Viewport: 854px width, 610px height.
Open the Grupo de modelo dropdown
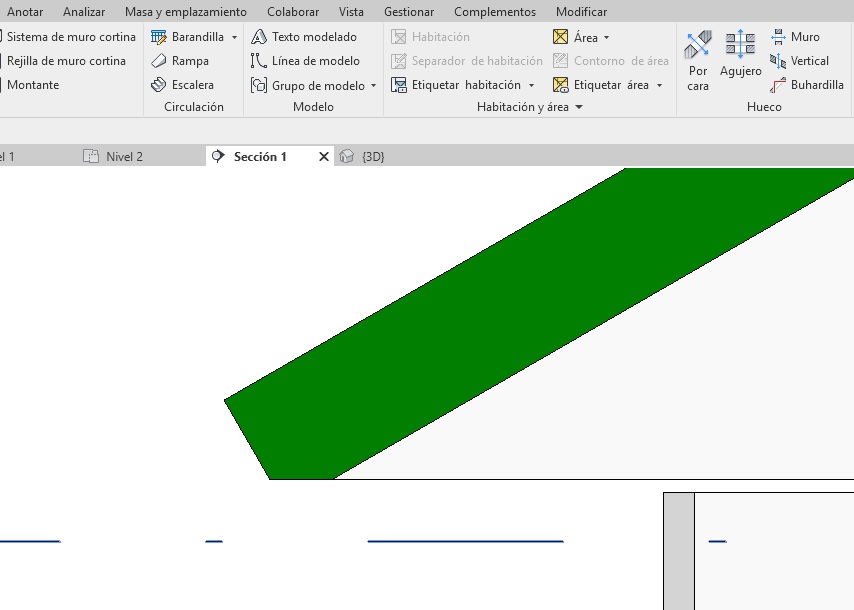click(x=374, y=86)
